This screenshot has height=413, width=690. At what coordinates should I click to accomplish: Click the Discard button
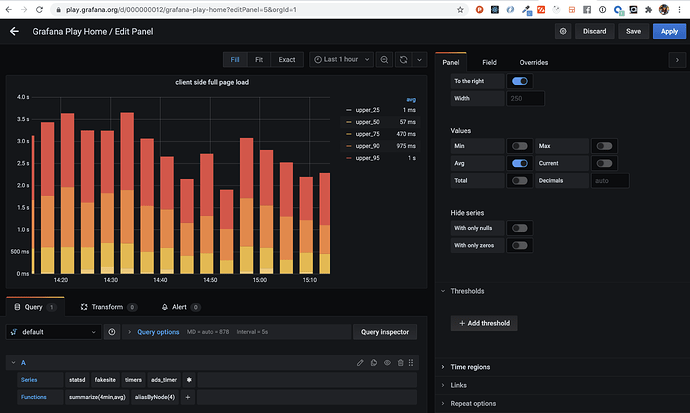click(595, 31)
